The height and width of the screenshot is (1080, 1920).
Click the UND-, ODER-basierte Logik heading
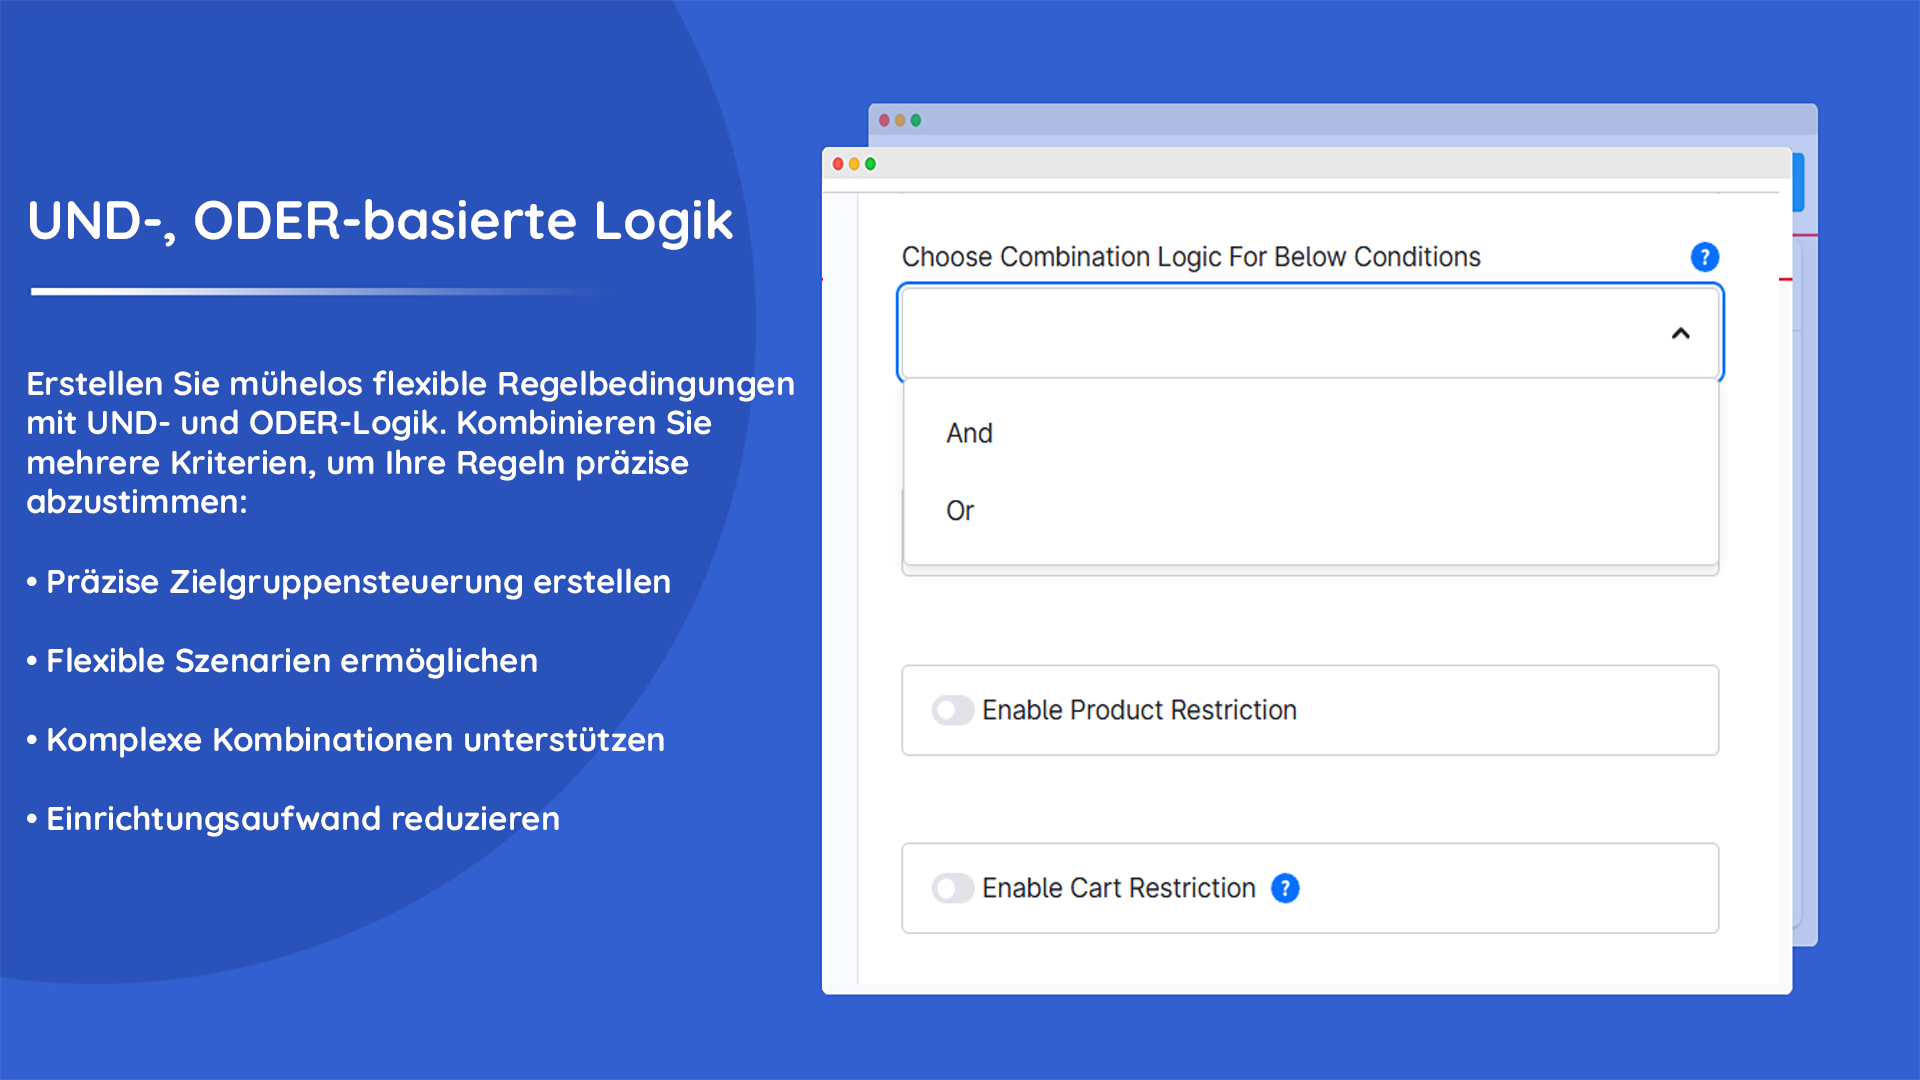coord(380,221)
